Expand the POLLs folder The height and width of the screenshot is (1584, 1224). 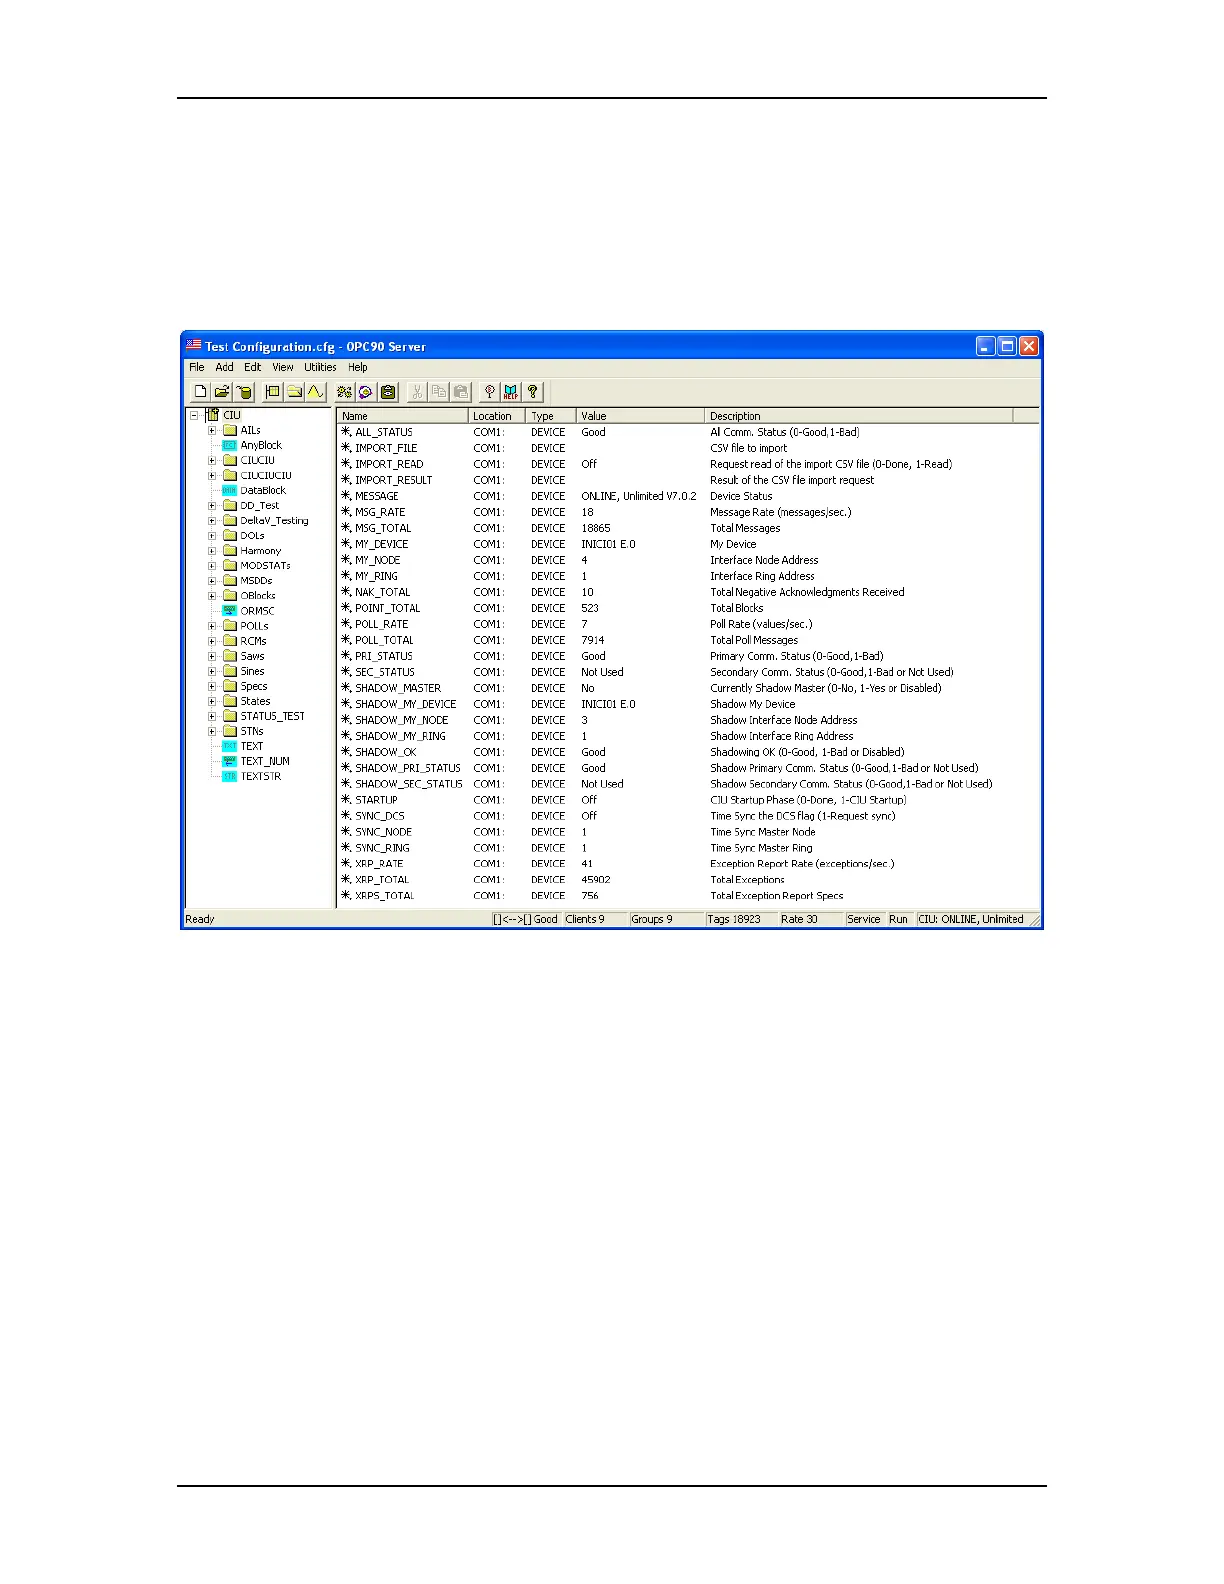point(212,626)
